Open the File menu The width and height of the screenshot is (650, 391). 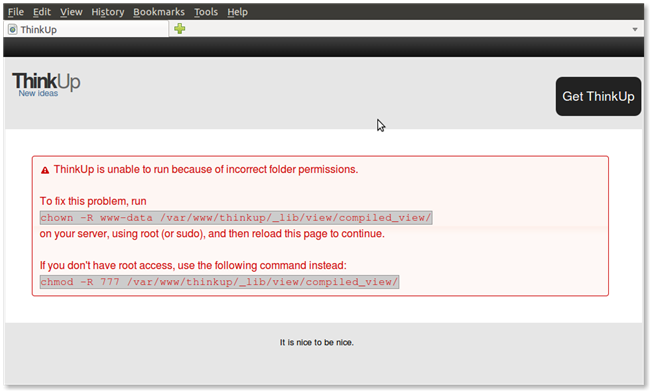[16, 12]
